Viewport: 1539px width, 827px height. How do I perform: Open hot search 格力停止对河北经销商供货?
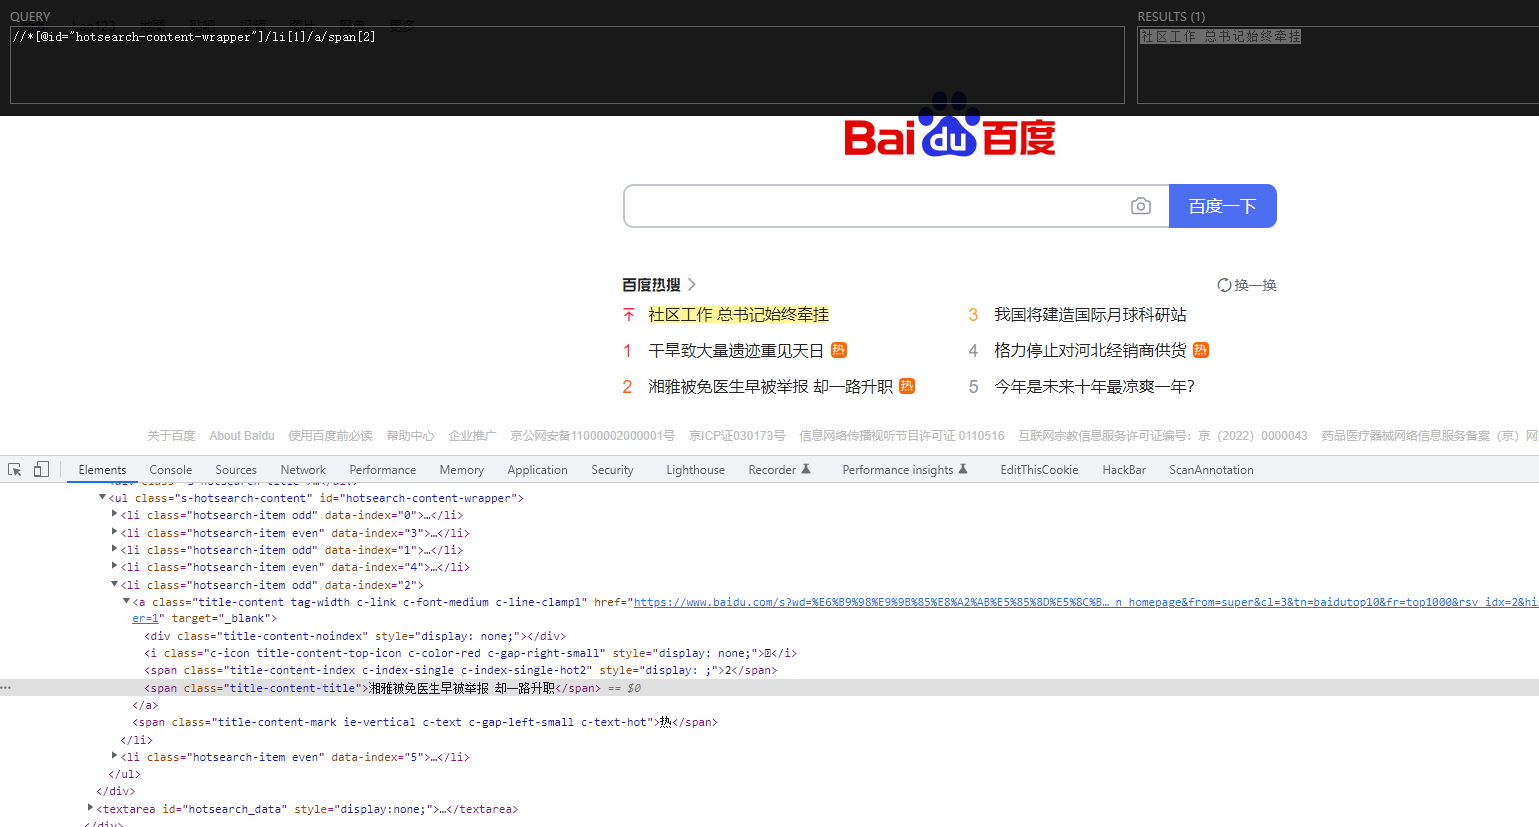point(1090,351)
